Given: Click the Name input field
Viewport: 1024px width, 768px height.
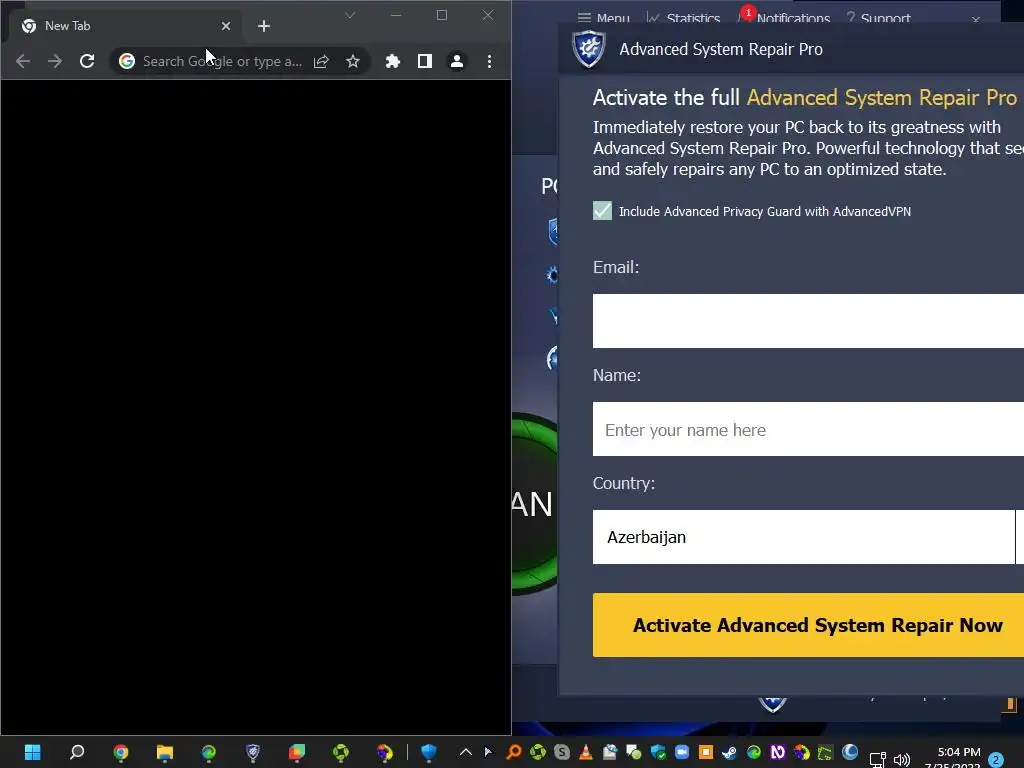Looking at the screenshot, I should pos(808,429).
